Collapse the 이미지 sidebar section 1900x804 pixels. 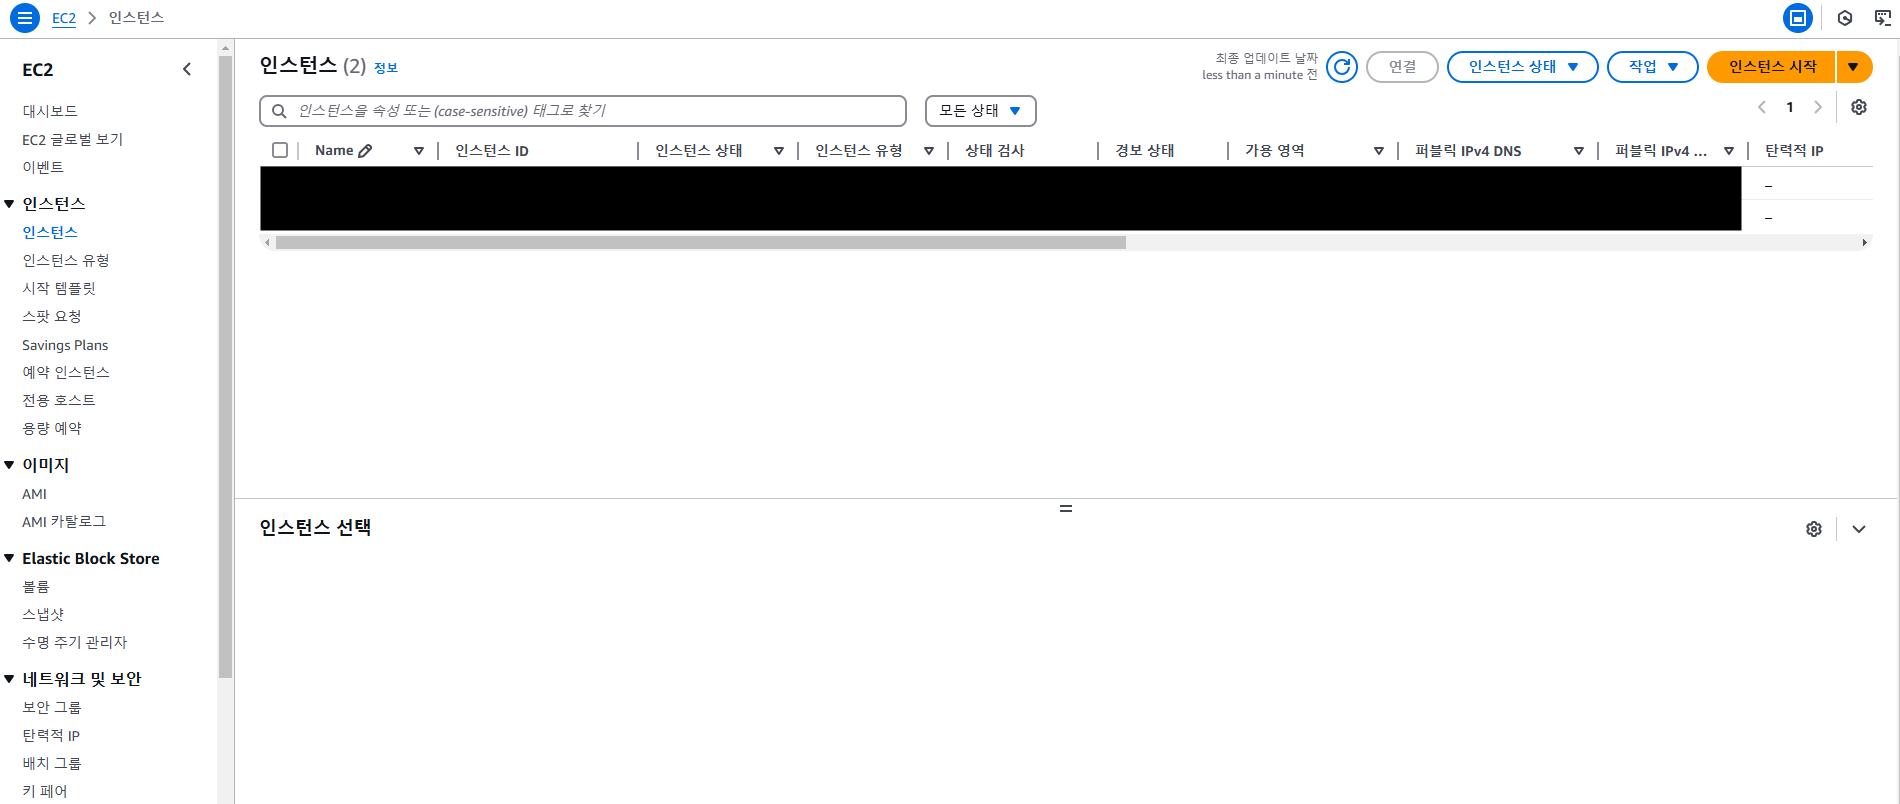click(9, 465)
